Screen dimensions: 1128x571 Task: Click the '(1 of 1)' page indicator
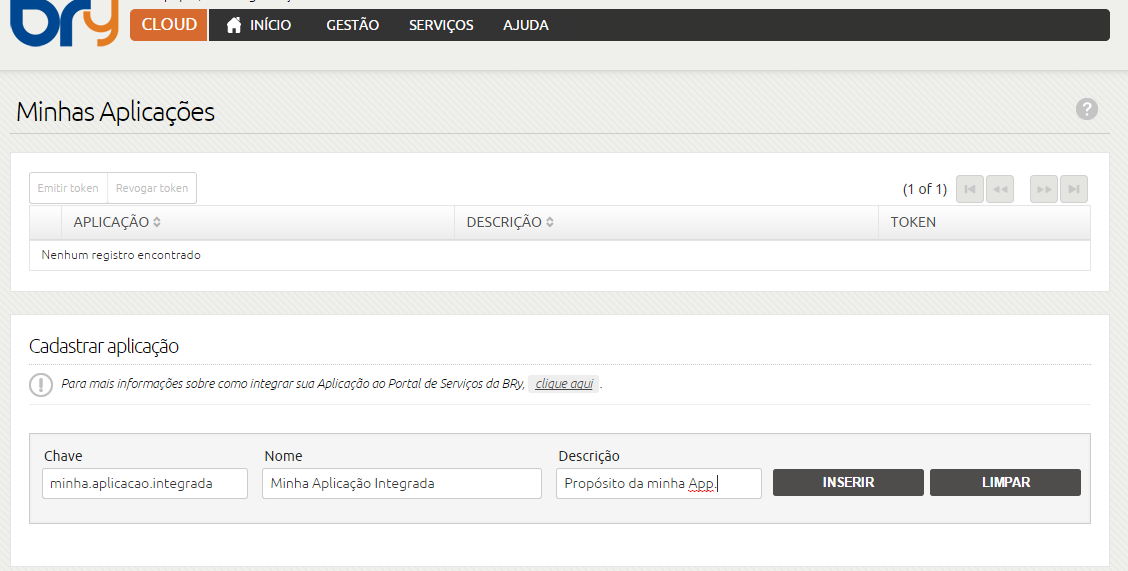[x=924, y=189]
